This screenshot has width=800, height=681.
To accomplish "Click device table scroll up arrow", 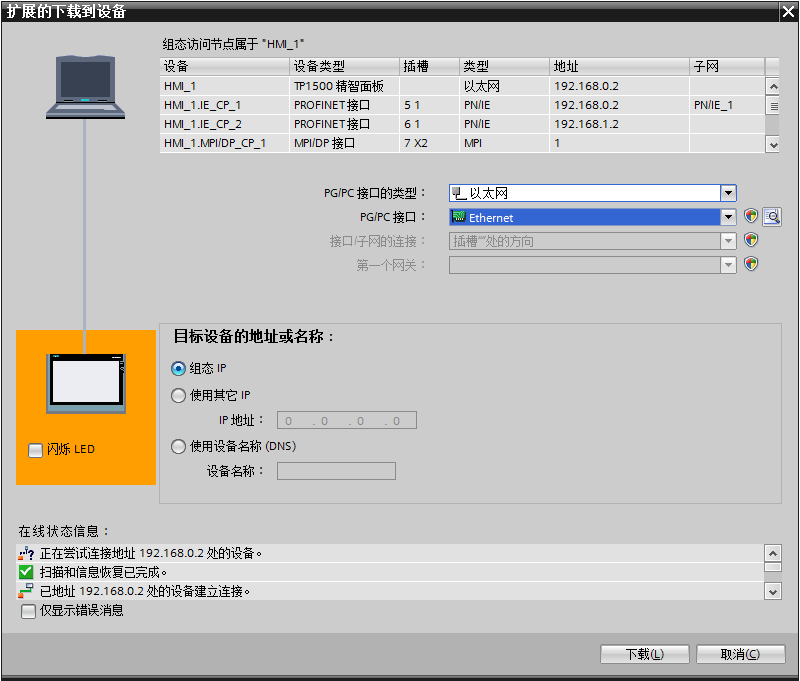I will [x=773, y=86].
